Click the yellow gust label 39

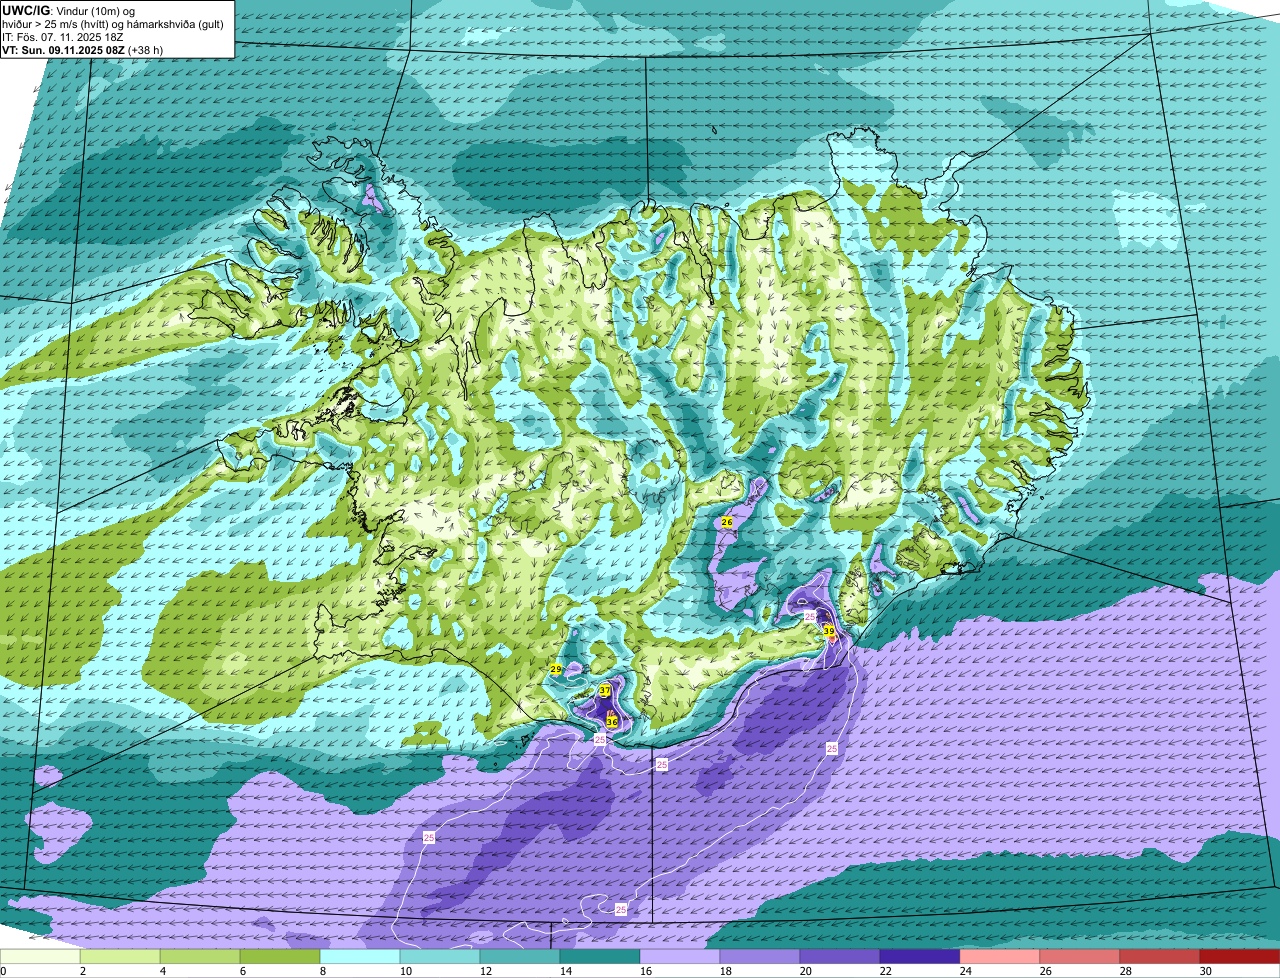click(x=829, y=631)
